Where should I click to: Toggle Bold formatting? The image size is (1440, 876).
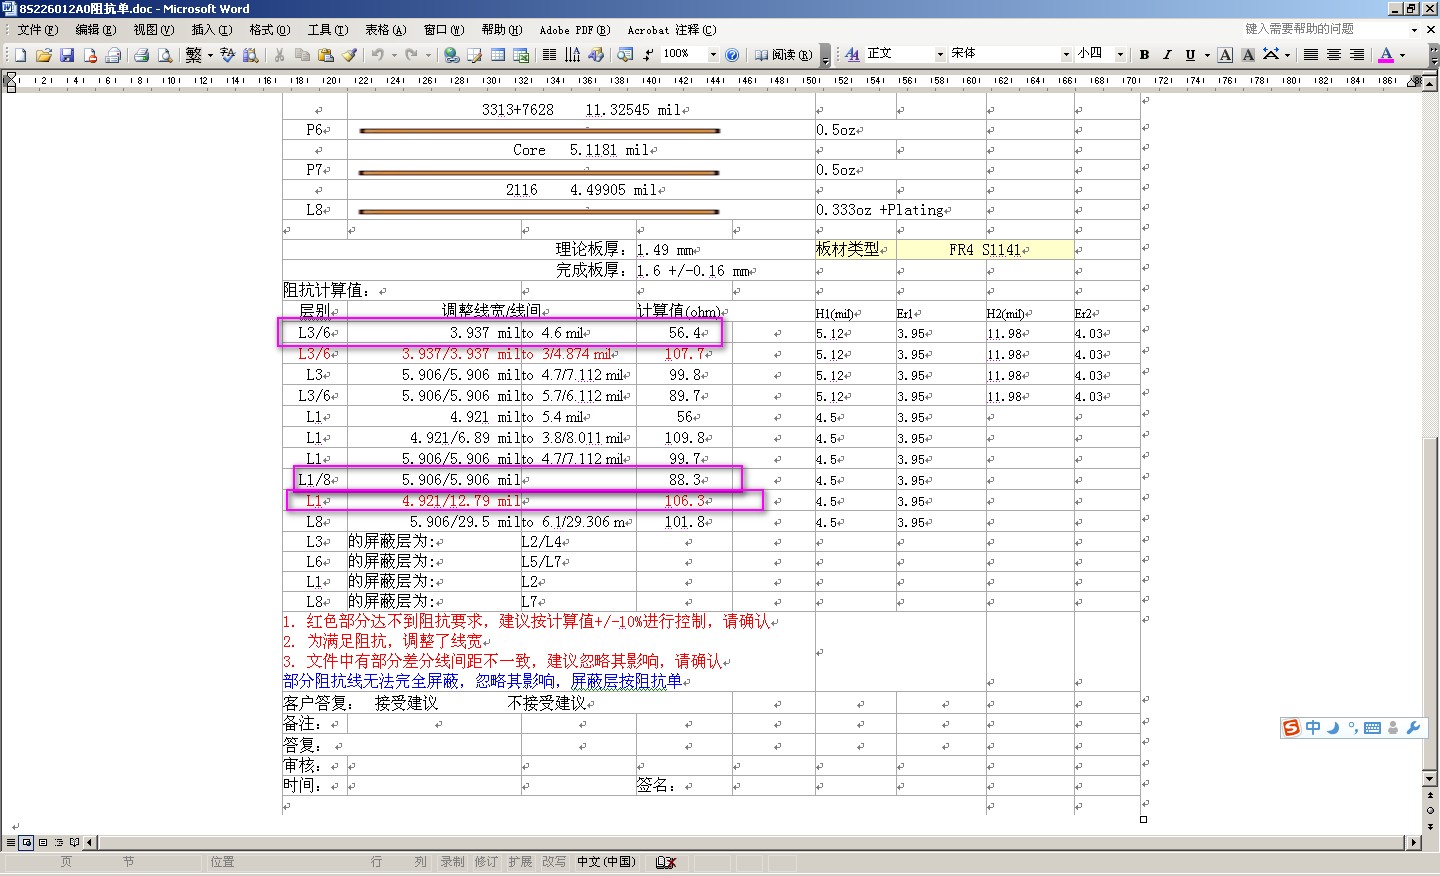(1144, 55)
